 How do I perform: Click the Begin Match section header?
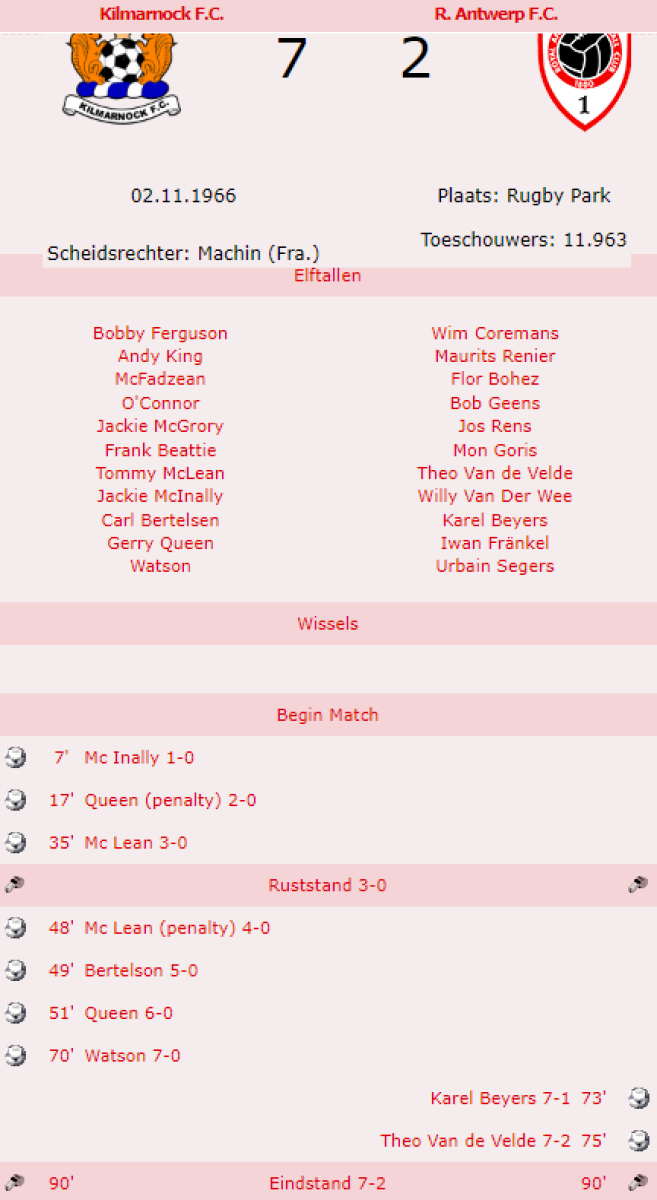(x=328, y=715)
